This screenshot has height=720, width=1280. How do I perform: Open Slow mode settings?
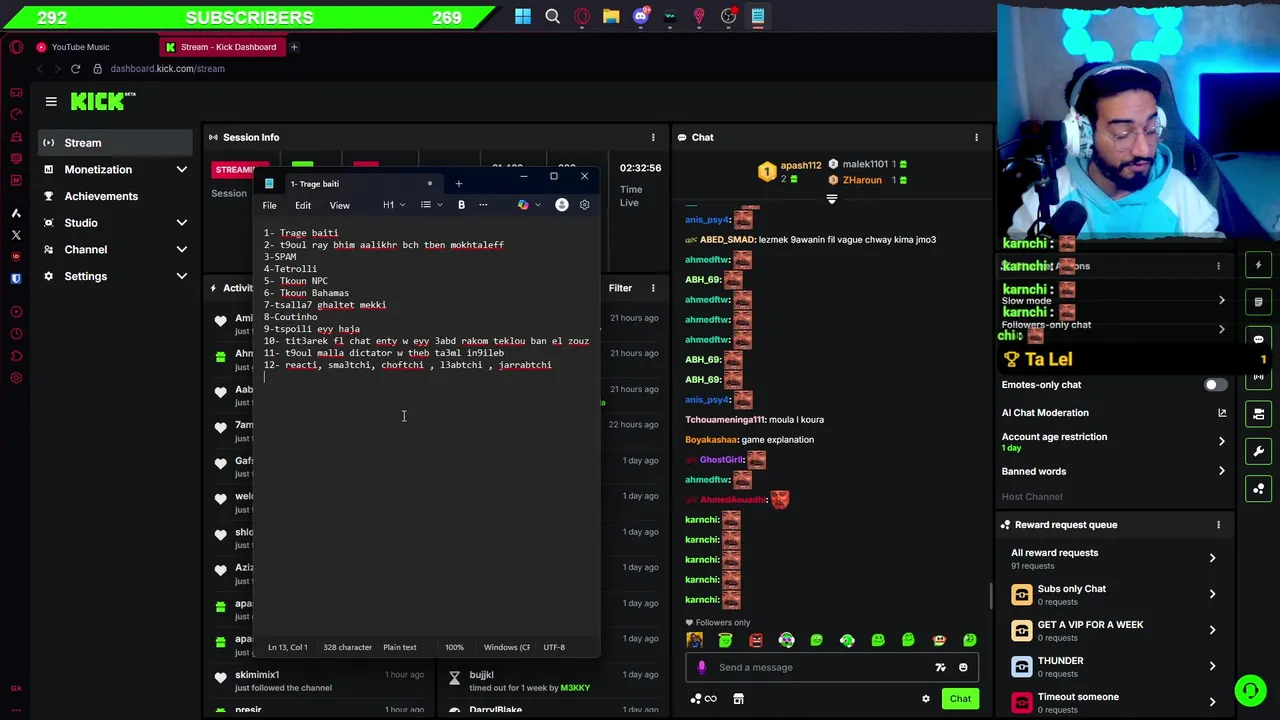point(1115,300)
